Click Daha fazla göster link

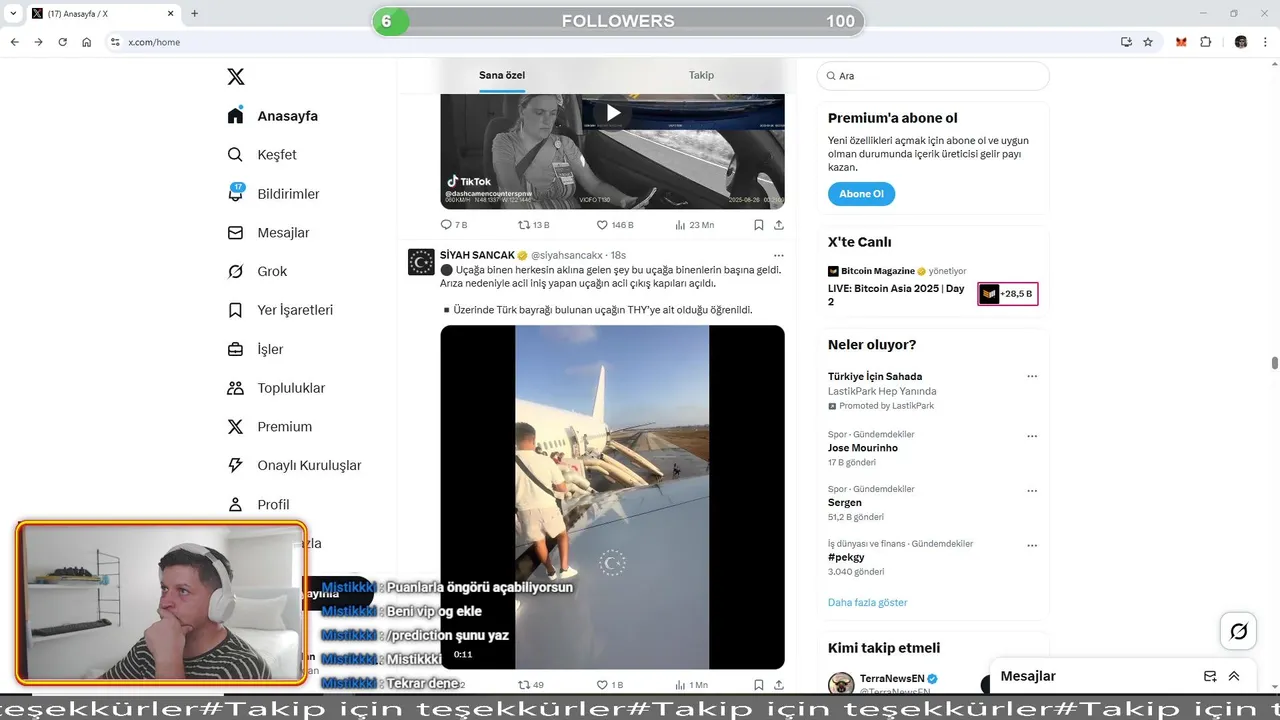868,603
